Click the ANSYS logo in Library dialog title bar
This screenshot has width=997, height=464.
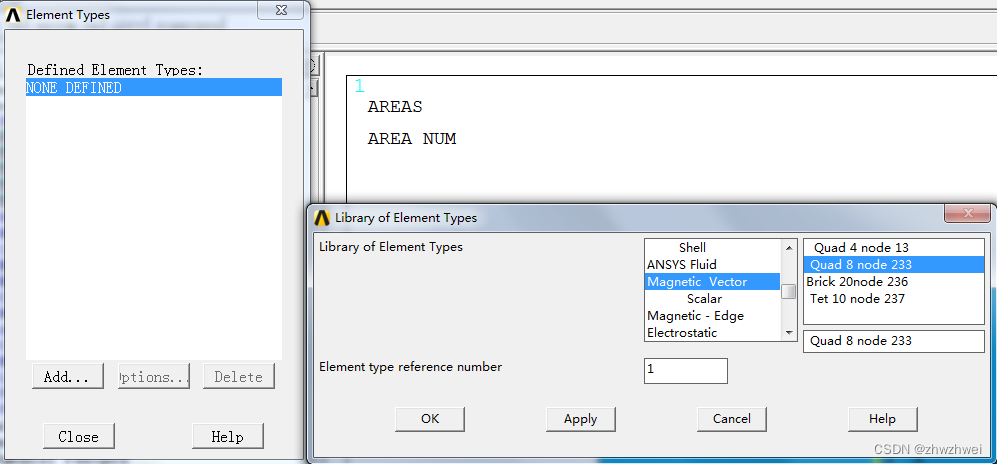(x=321, y=217)
